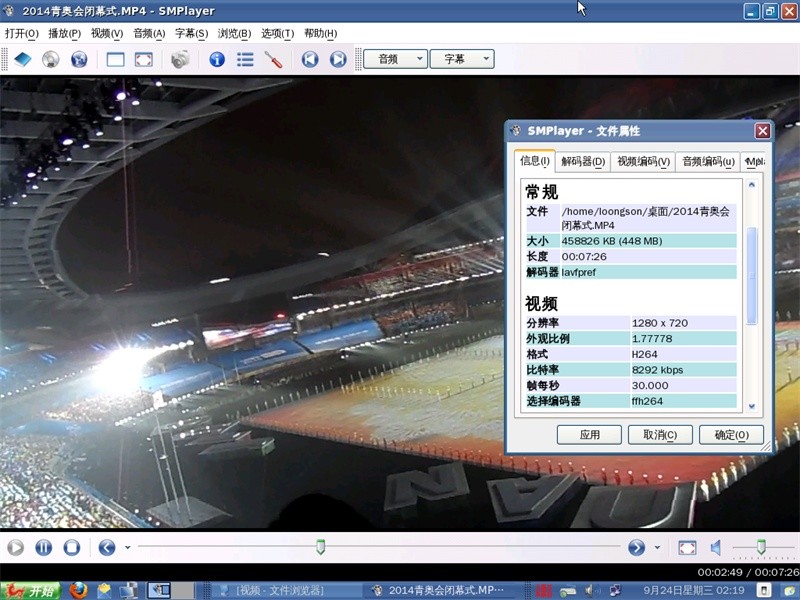Image resolution: width=800 pixels, height=600 pixels.
Task: Switch to the 音频编码(u) tab
Action: click(708, 162)
